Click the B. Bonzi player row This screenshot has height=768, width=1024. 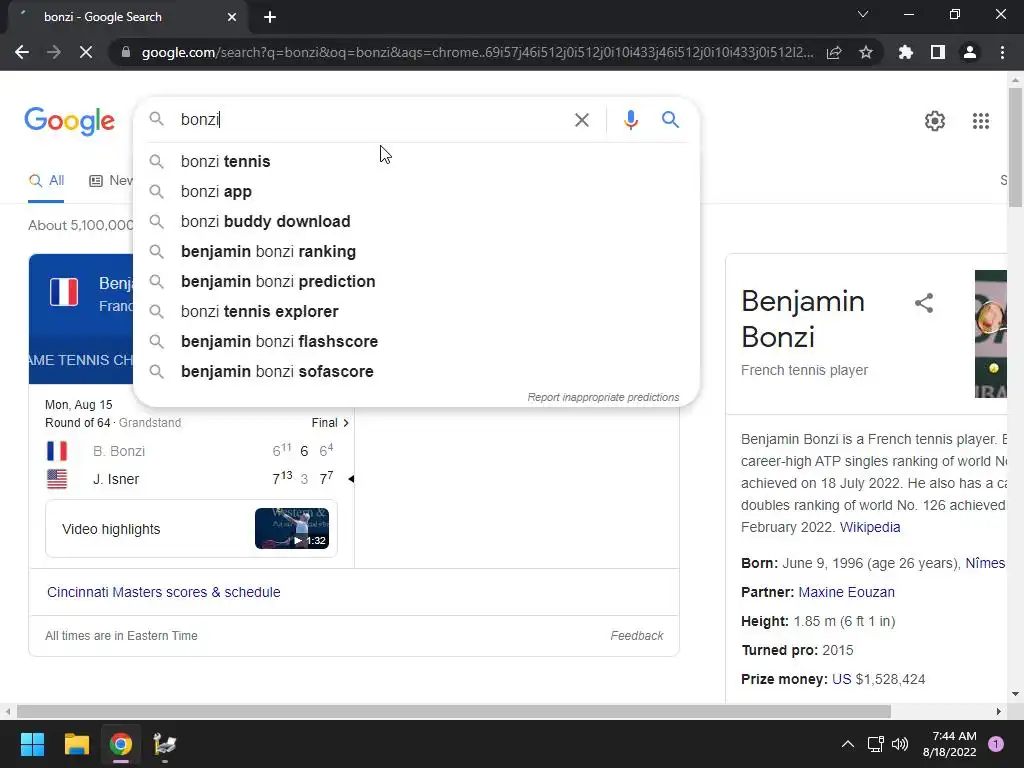pyautogui.click(x=191, y=451)
